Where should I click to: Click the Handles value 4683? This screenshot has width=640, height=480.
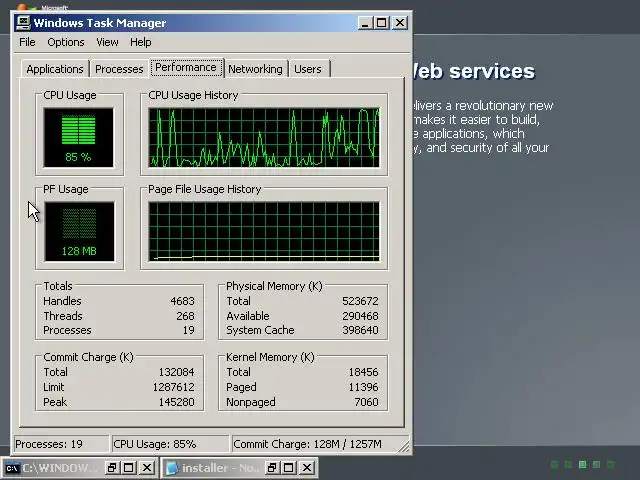pyautogui.click(x=182, y=301)
